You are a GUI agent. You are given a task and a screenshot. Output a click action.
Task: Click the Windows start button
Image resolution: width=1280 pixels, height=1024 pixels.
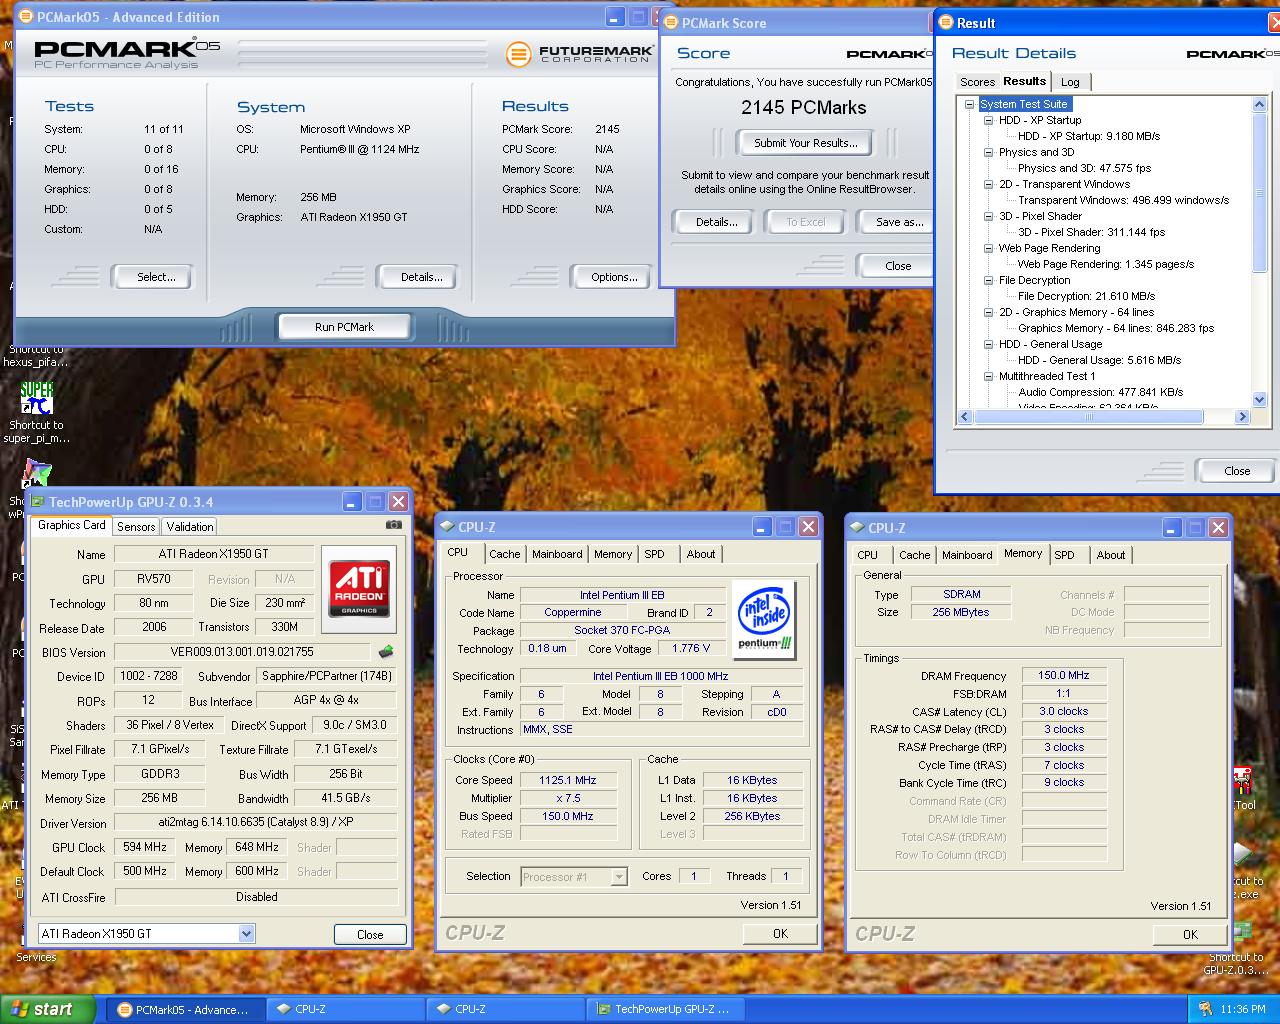click(48, 1009)
